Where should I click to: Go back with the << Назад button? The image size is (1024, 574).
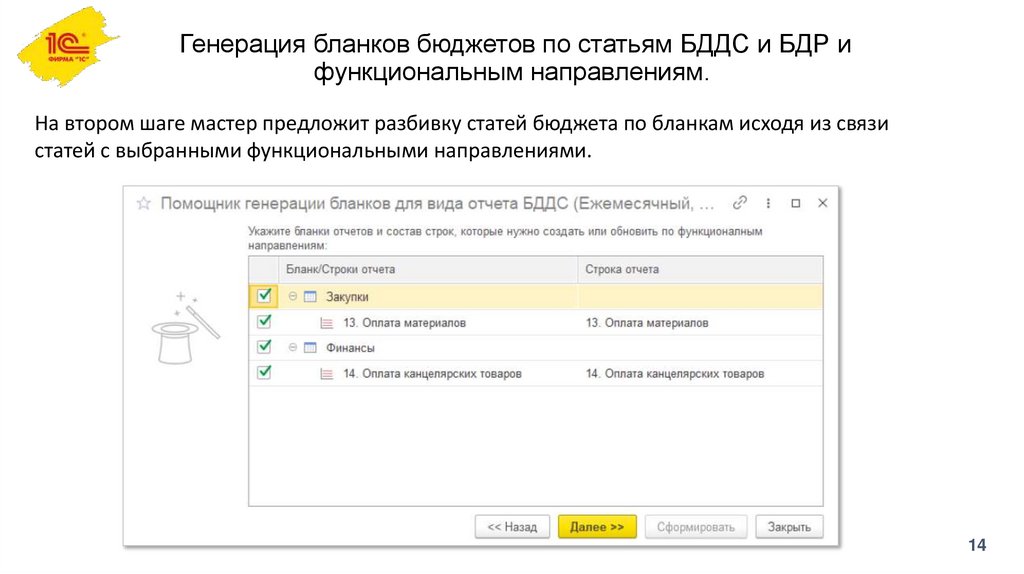coord(512,527)
